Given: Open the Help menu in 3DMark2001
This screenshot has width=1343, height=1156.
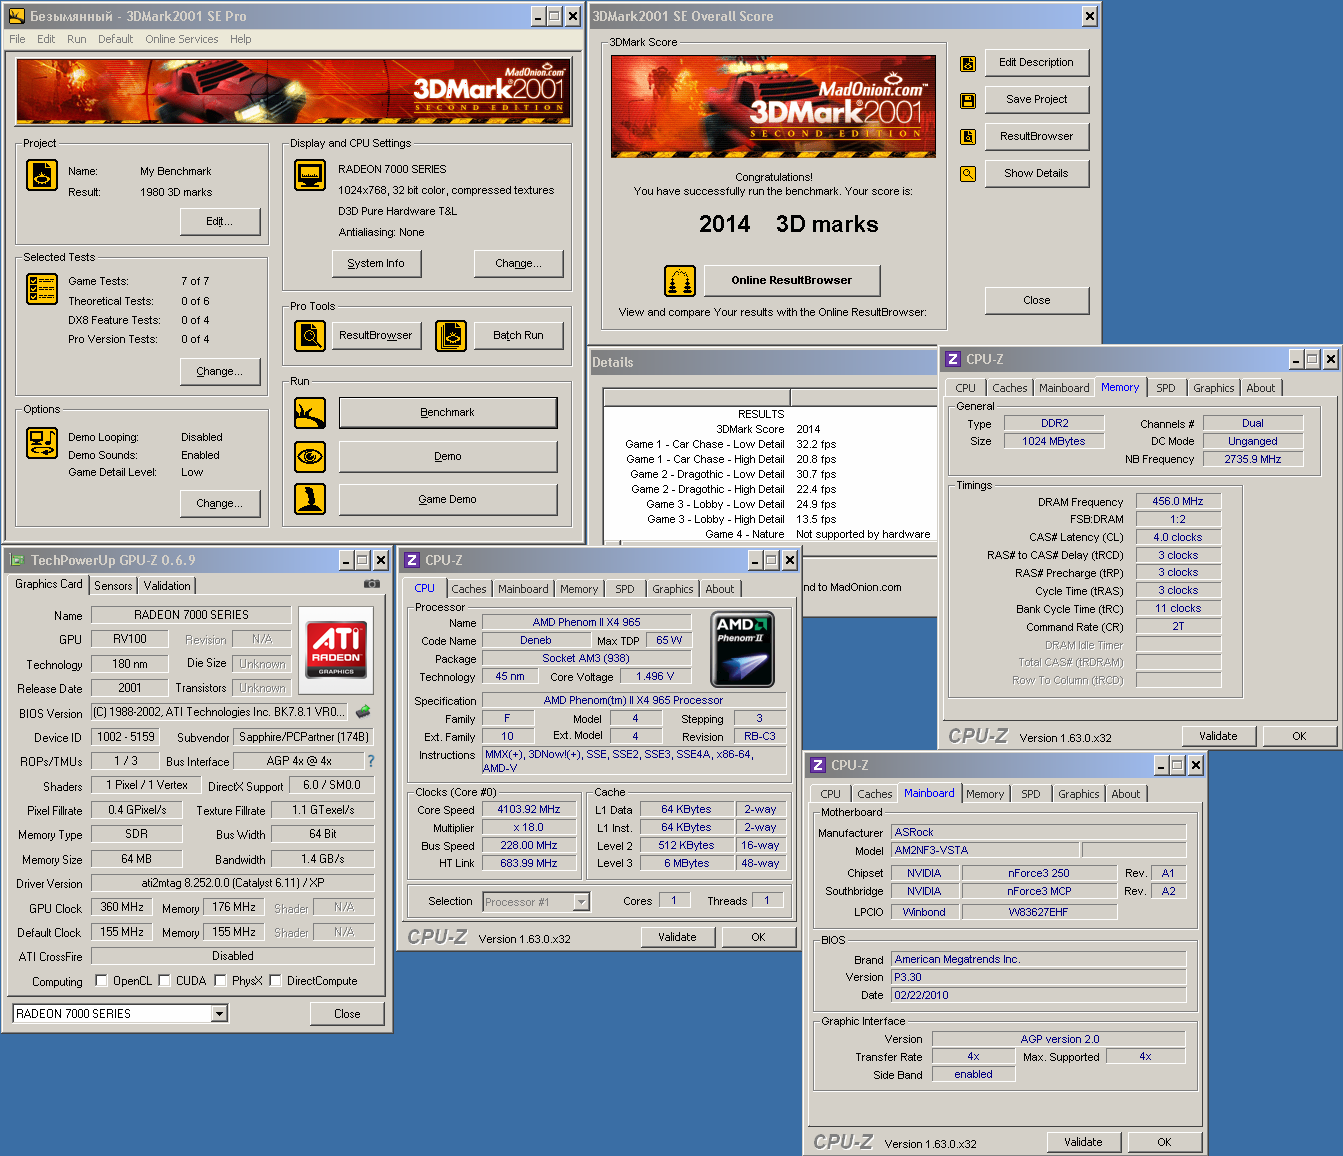Looking at the screenshot, I should (240, 39).
